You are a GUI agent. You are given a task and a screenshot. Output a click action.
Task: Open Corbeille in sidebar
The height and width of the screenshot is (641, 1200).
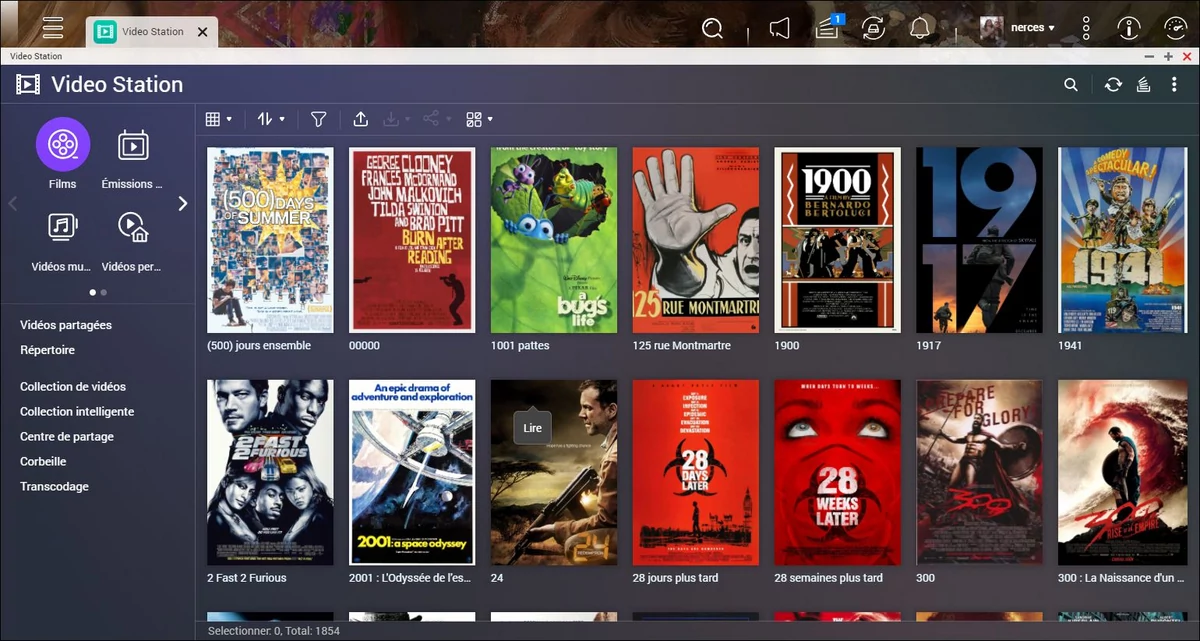pyautogui.click(x=43, y=461)
